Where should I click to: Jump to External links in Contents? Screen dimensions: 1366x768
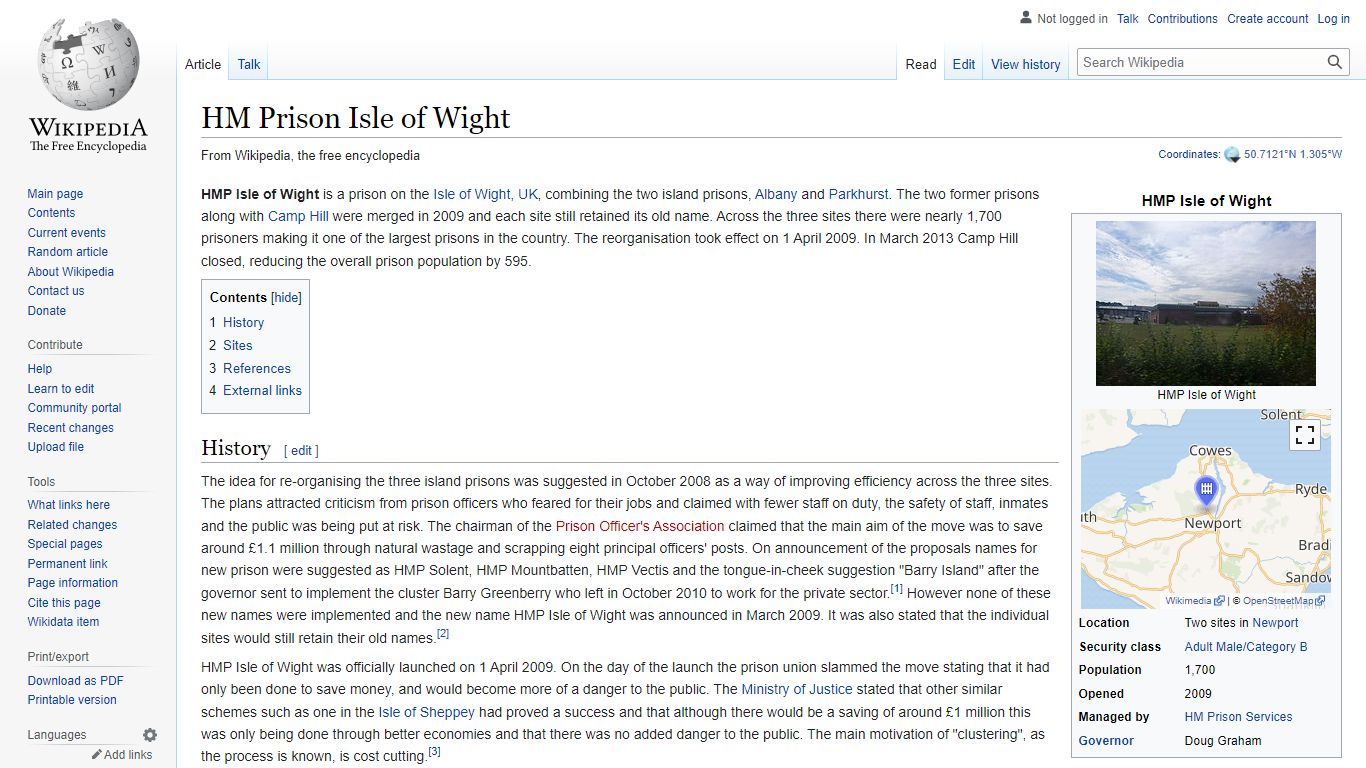point(262,391)
